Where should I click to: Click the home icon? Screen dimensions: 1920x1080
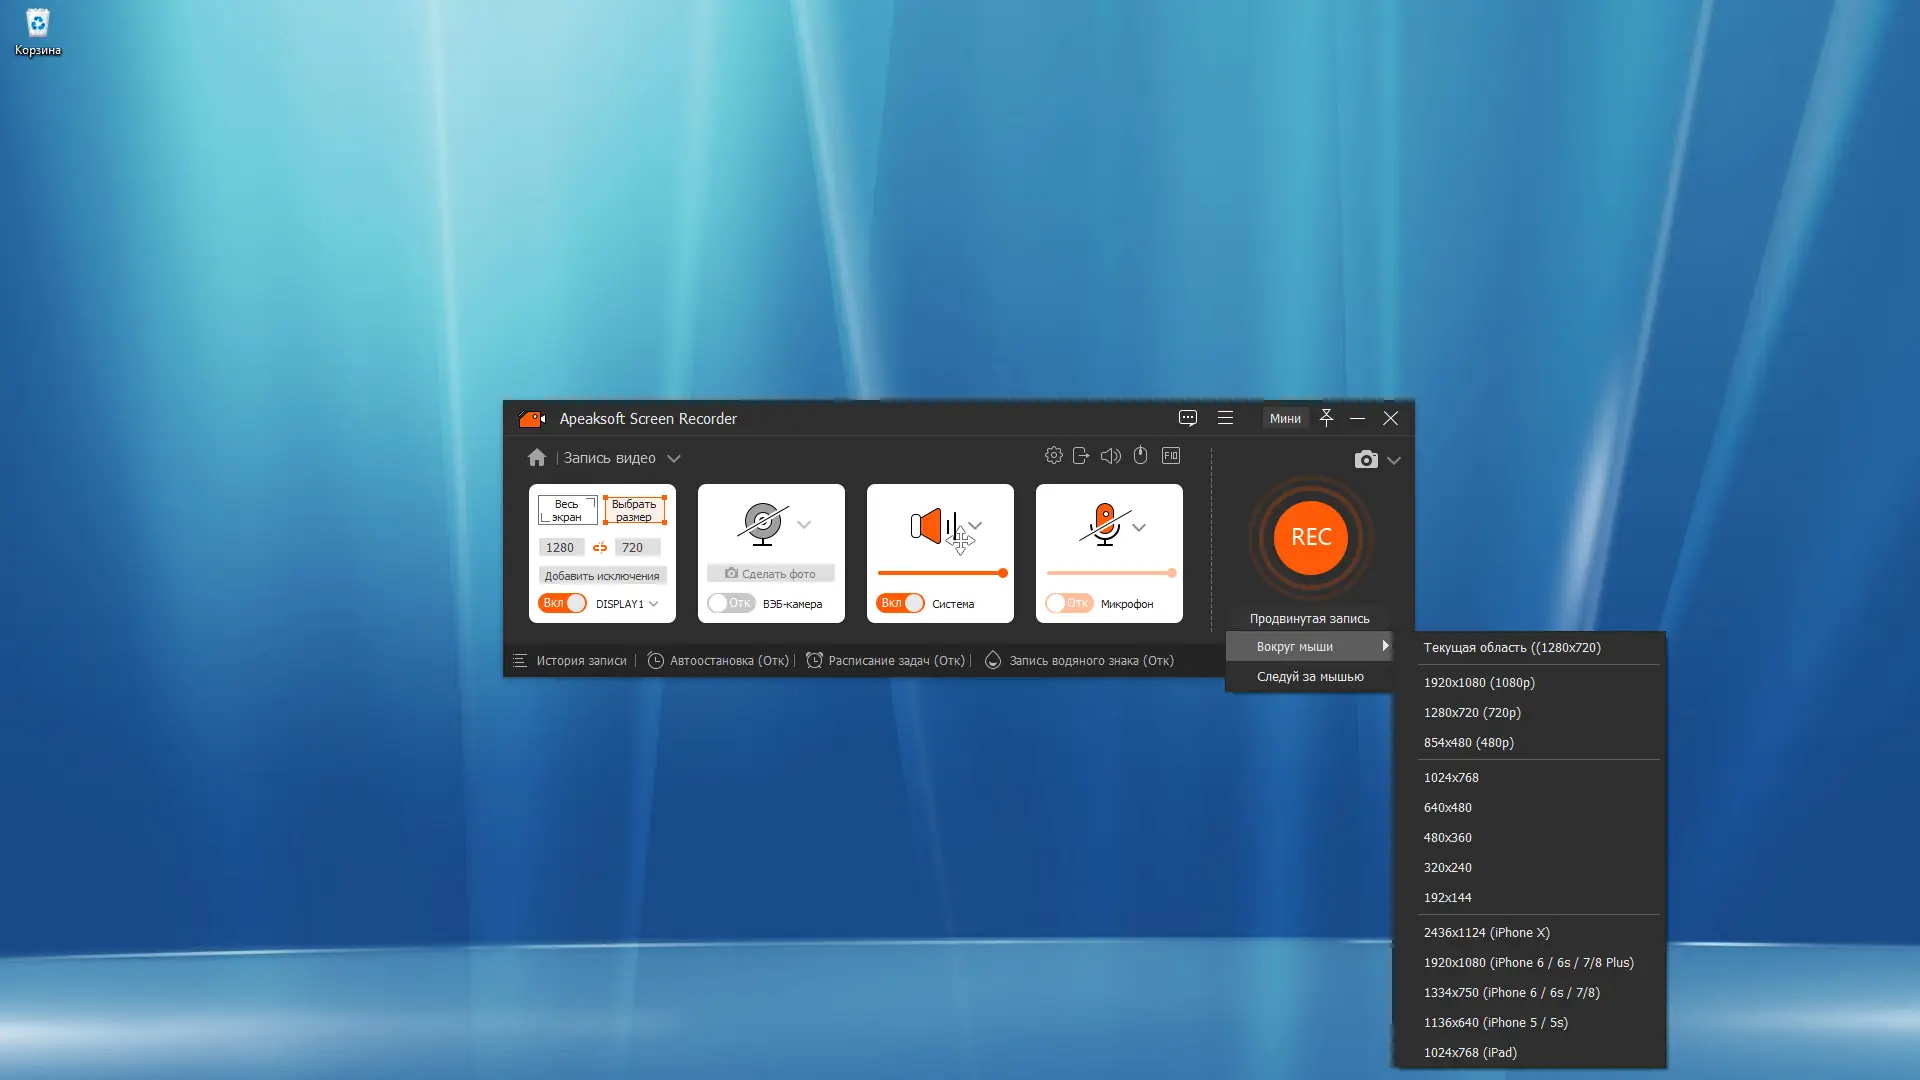(537, 457)
